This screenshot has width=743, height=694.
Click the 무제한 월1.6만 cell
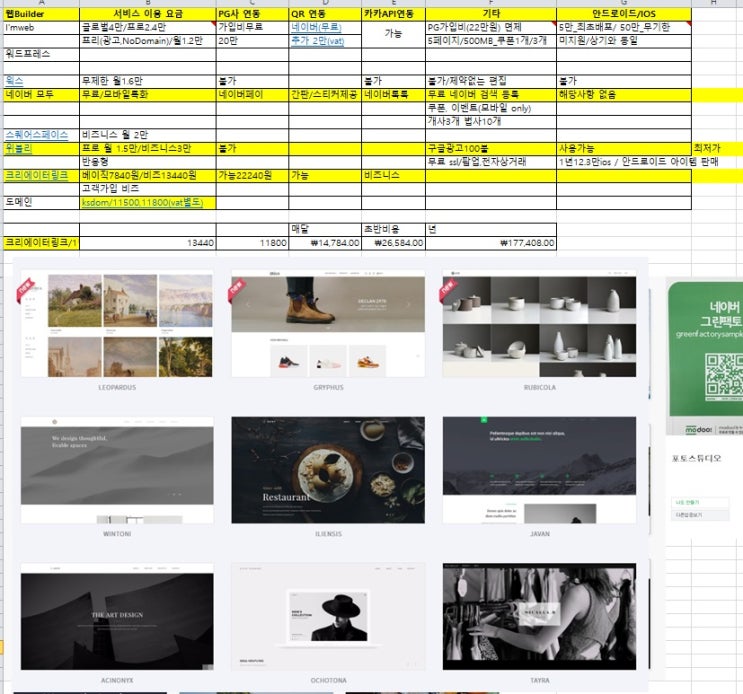[148, 81]
